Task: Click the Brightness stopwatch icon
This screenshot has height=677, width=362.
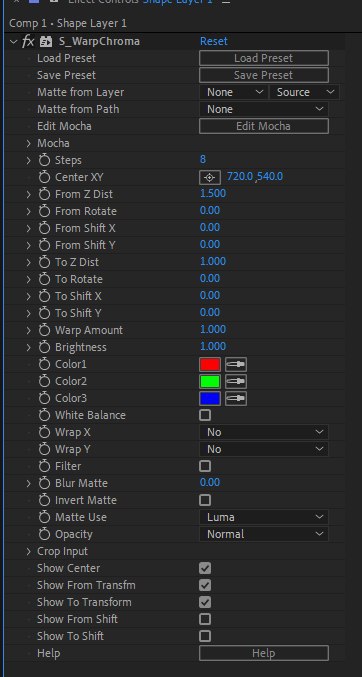Action: click(44, 347)
